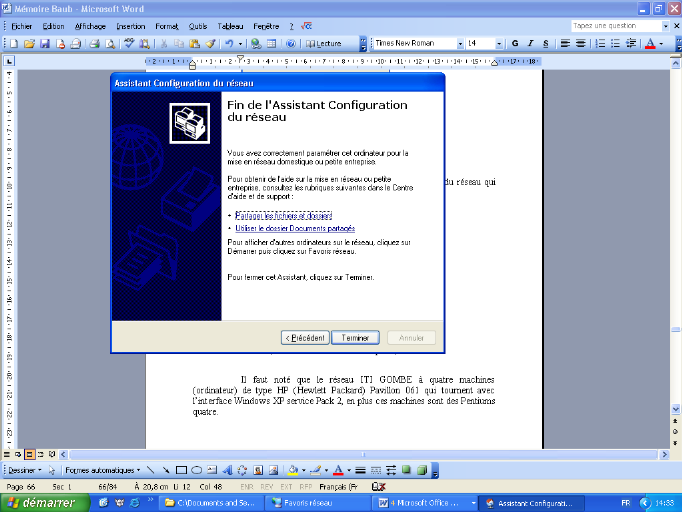This screenshot has height=512, width=682.
Task: Open 'Partager les fichiers et dossiers' link
Action: pyautogui.click(x=283, y=215)
